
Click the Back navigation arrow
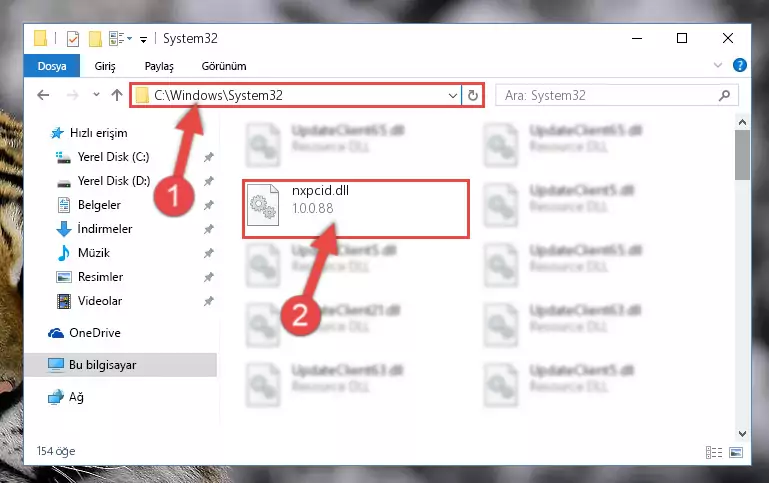click(43, 95)
